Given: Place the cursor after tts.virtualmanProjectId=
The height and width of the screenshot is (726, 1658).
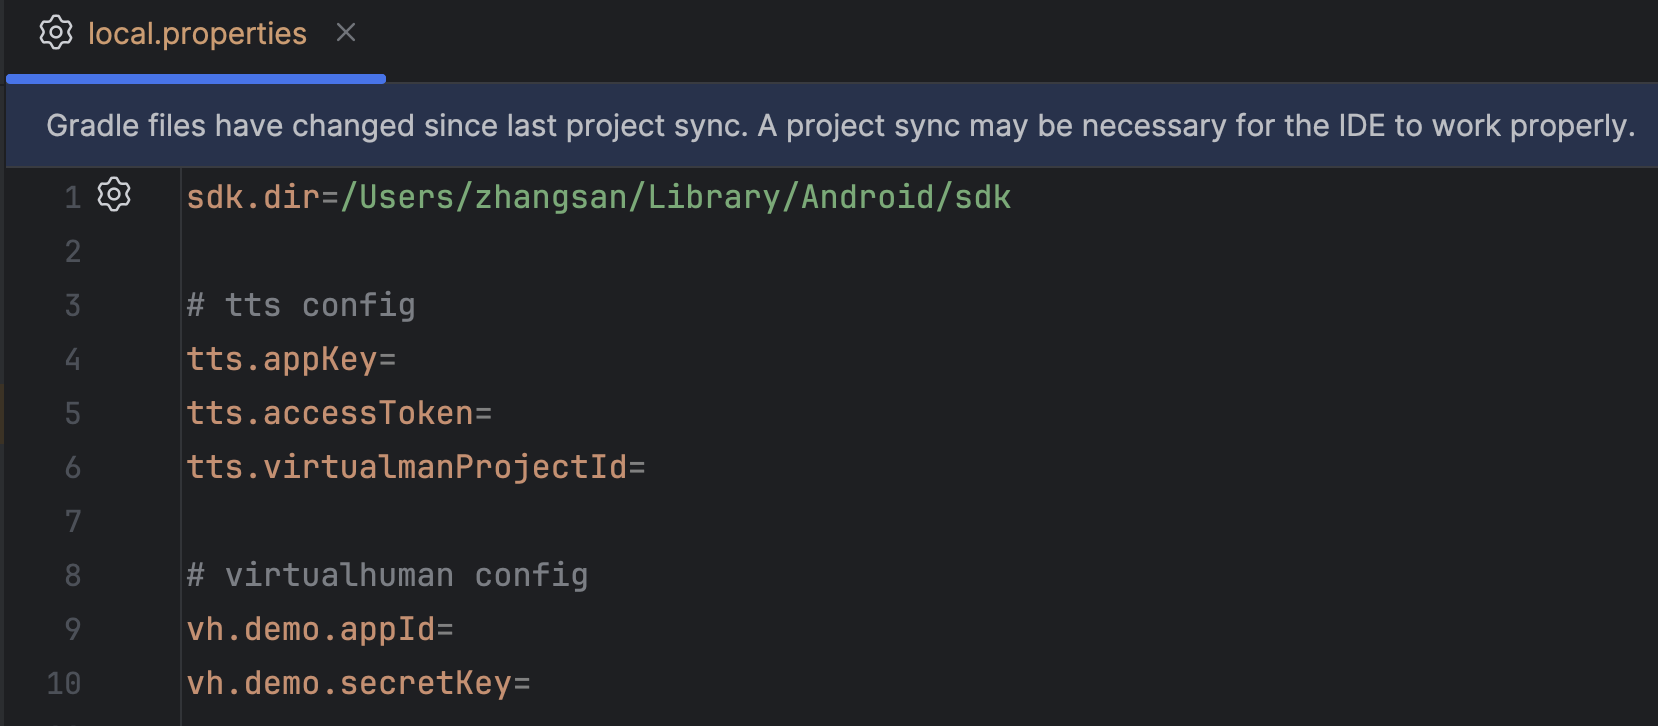Looking at the screenshot, I should coord(648,467).
